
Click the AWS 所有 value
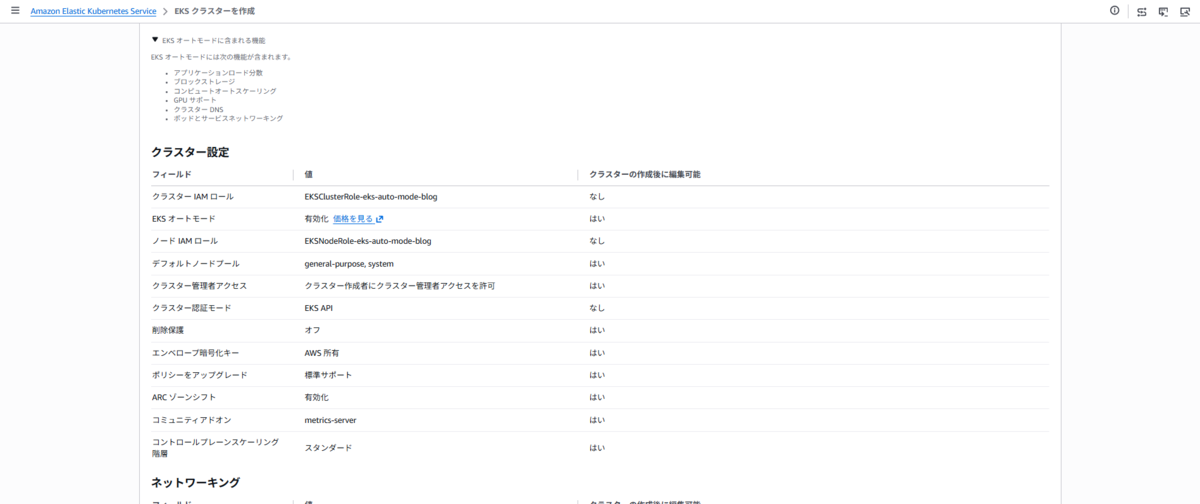tap(322, 353)
